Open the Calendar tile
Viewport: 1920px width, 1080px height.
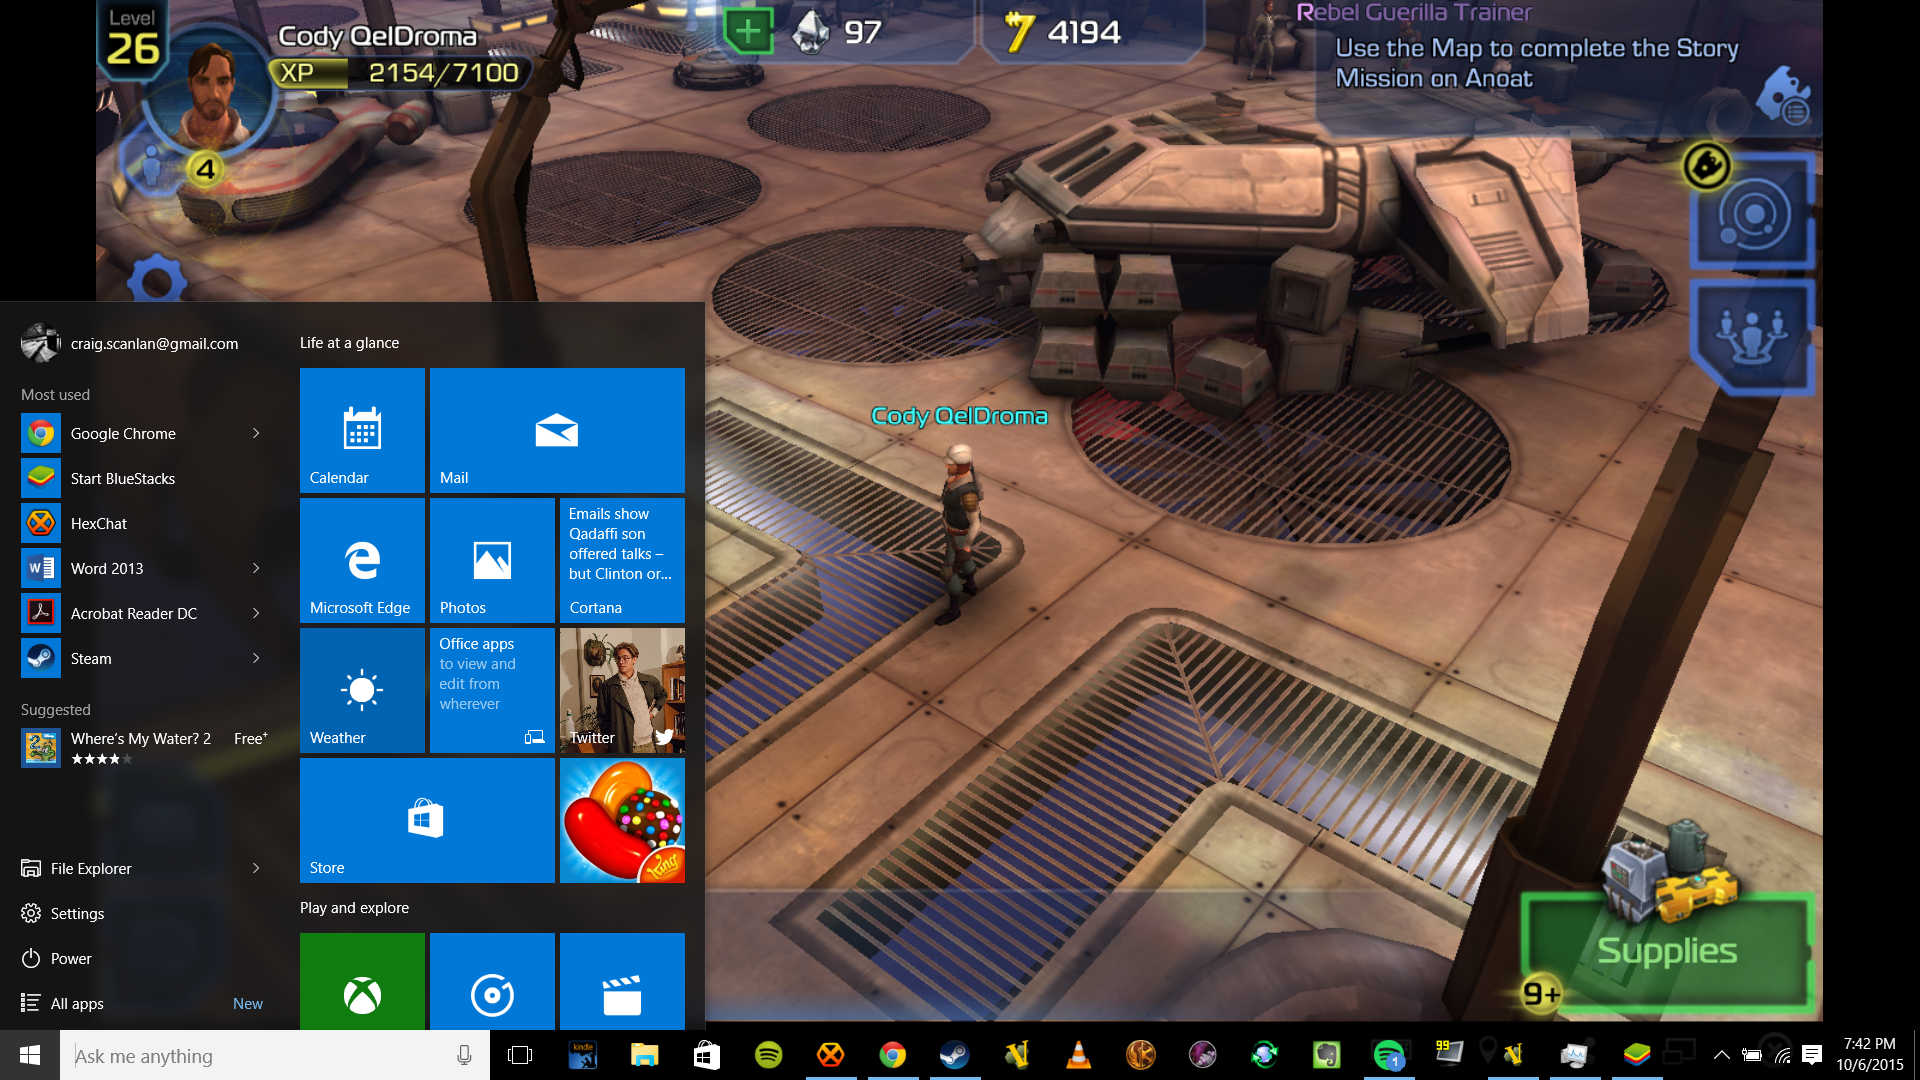pyautogui.click(x=362, y=430)
